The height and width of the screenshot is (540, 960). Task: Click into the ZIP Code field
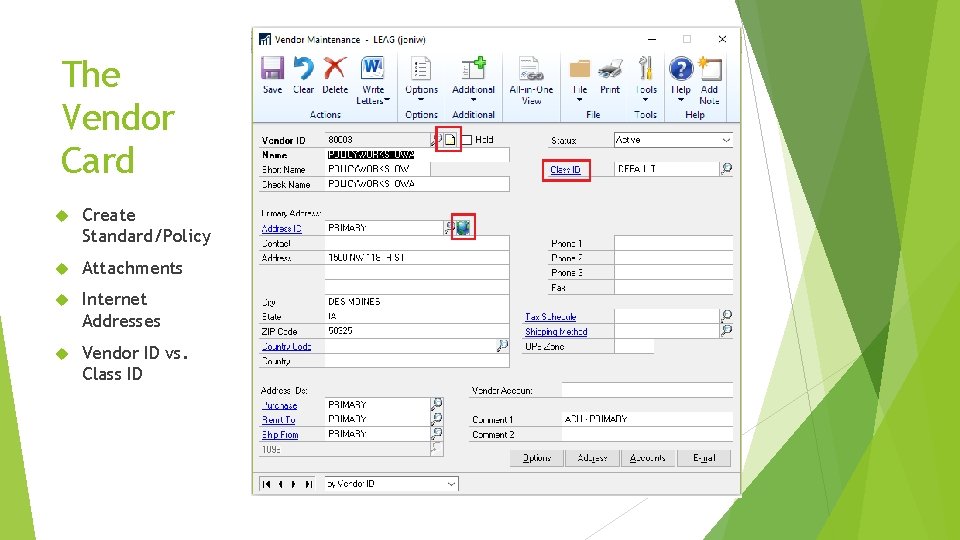417,331
